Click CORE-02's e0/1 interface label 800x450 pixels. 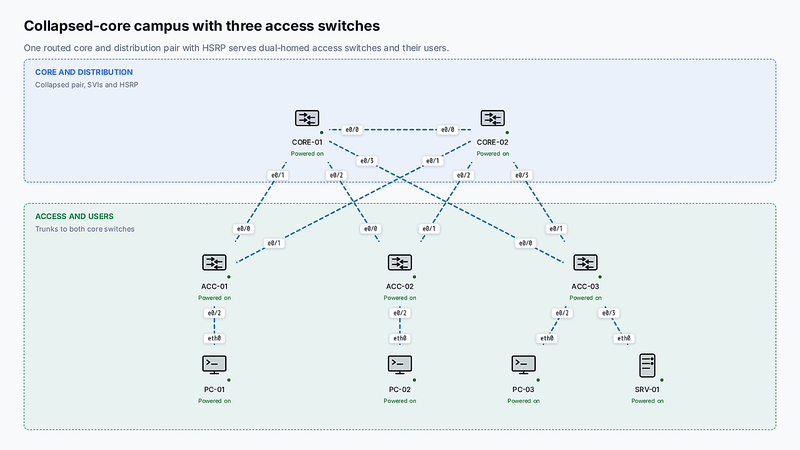[433, 161]
